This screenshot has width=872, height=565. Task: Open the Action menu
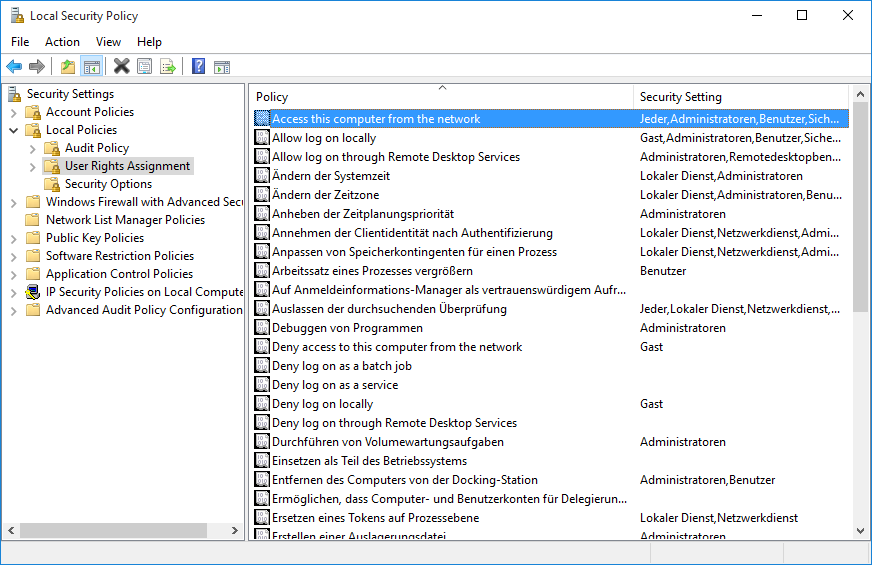(62, 42)
